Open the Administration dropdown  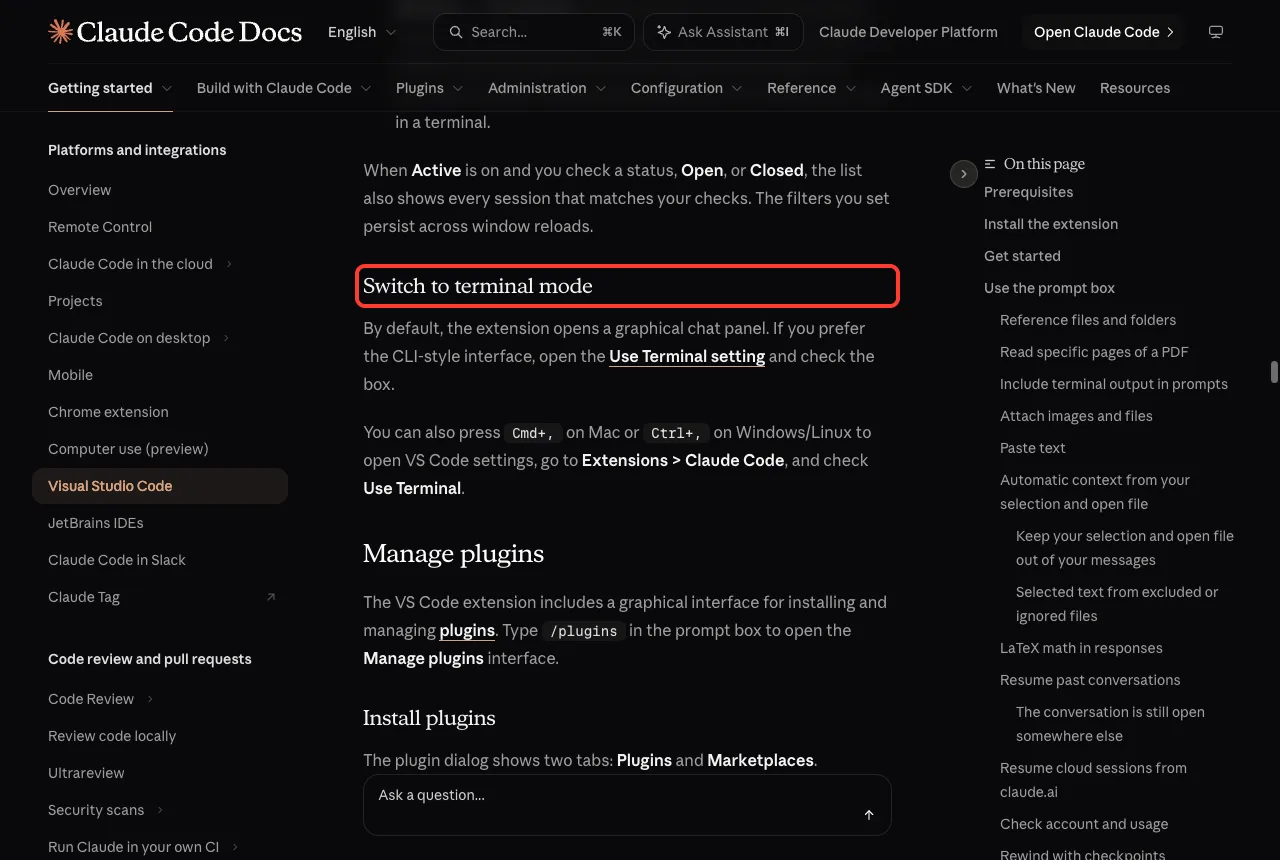pos(547,88)
